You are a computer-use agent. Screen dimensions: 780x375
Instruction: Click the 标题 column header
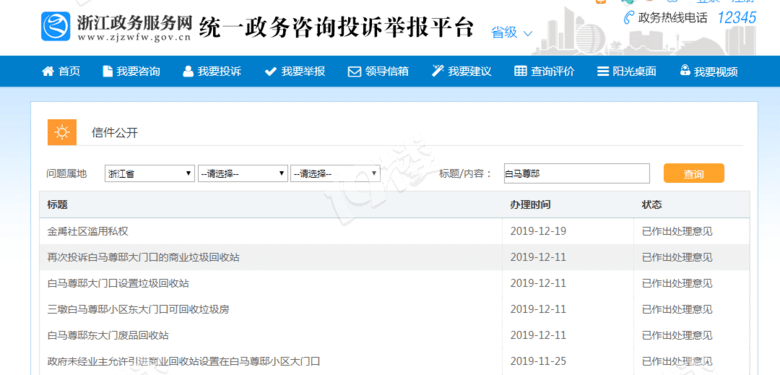[x=58, y=204]
